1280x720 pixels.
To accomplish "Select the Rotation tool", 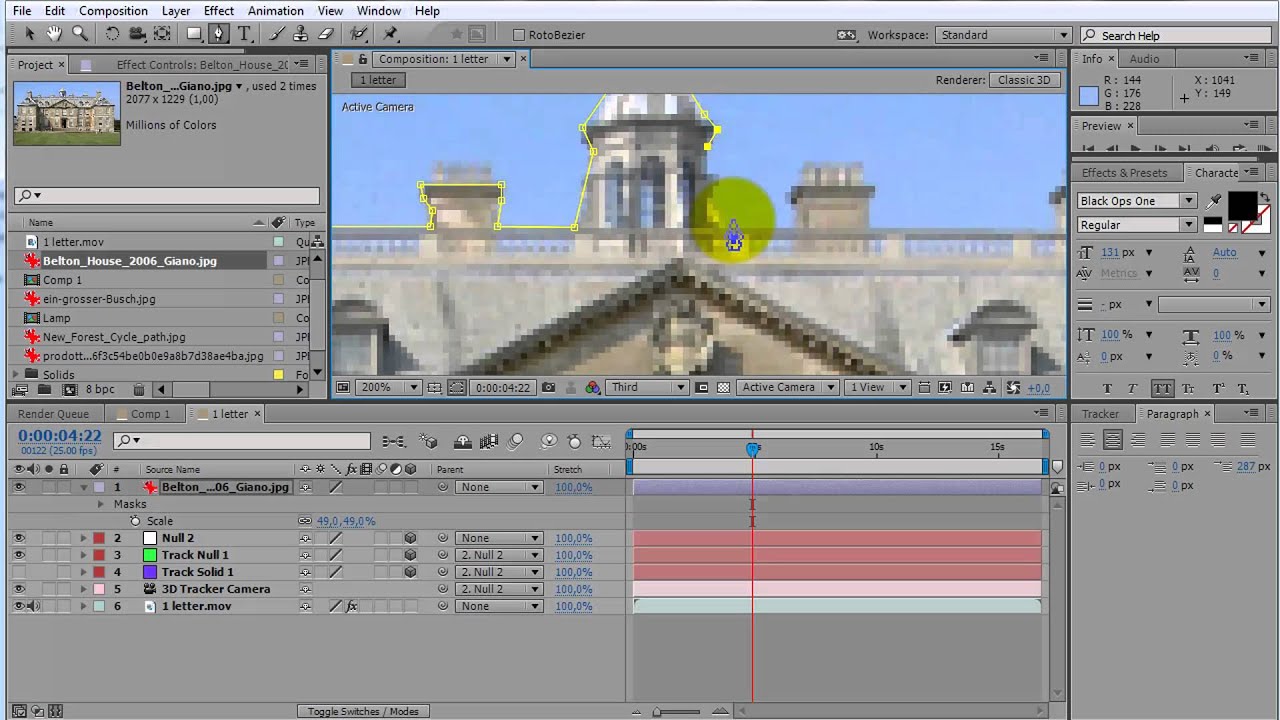I will (x=112, y=34).
